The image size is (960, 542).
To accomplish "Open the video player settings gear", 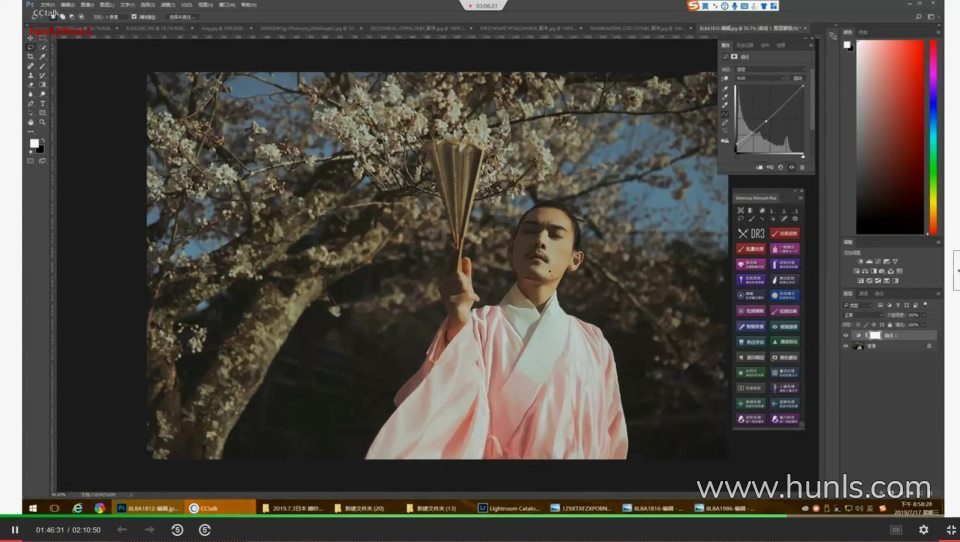I will click(923, 530).
